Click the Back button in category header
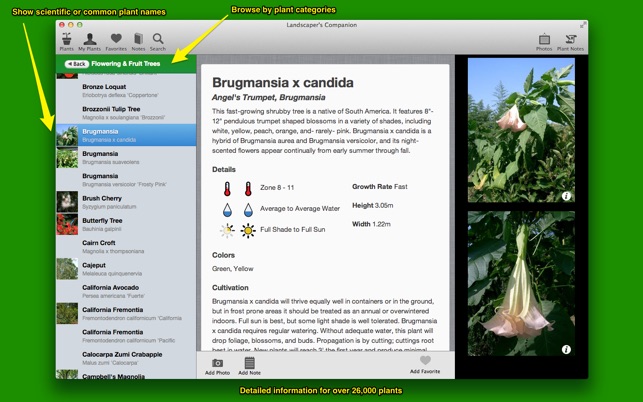Viewport: 643px width, 402px height. tap(77, 64)
